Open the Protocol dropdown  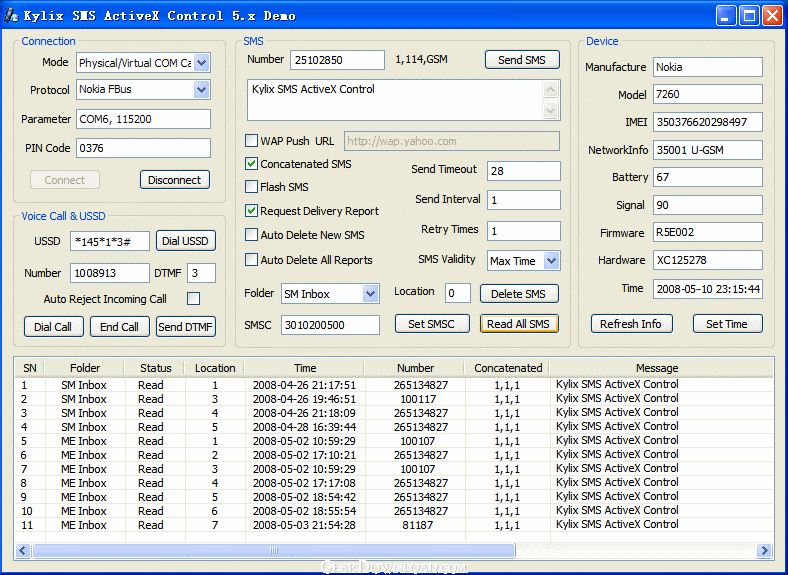(x=202, y=90)
